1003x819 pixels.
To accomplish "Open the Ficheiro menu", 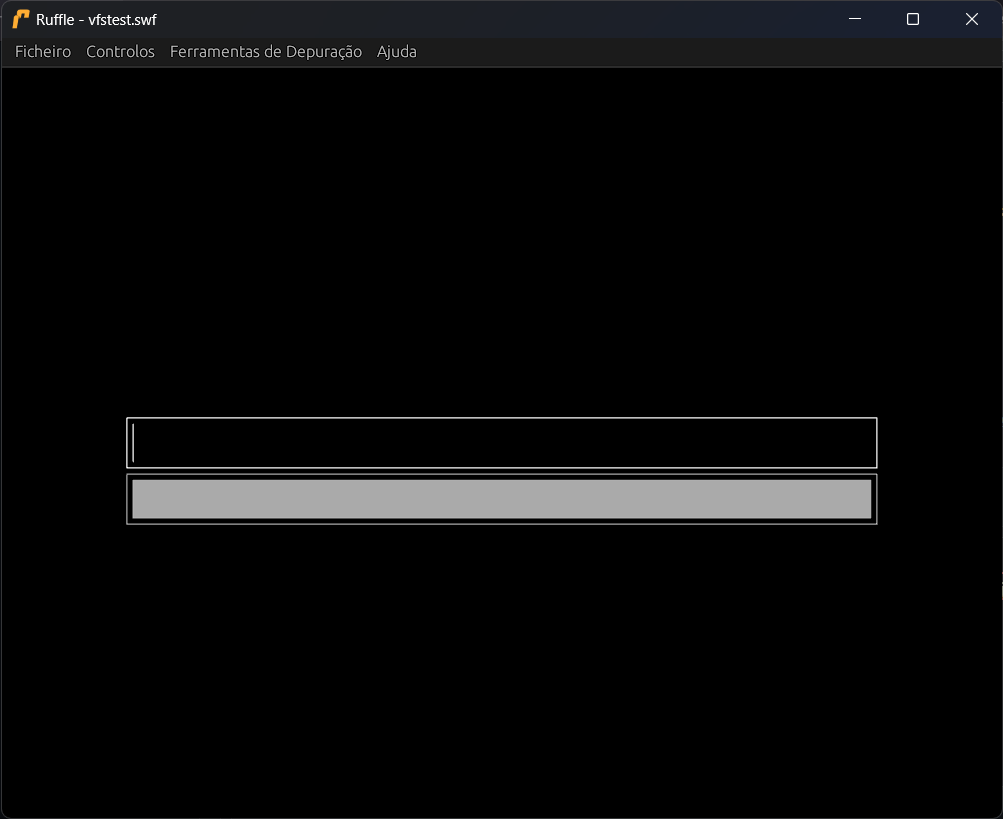I will tap(42, 51).
